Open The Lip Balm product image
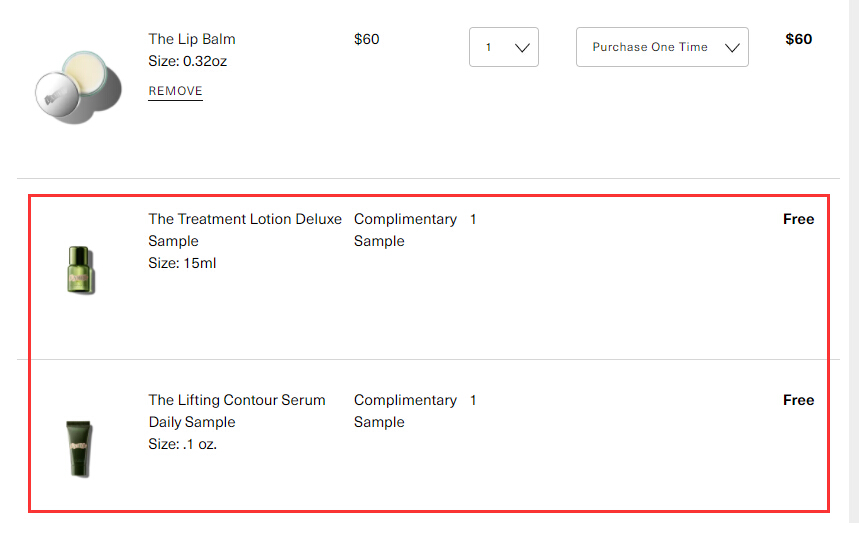The image size is (859, 538). pos(78,88)
